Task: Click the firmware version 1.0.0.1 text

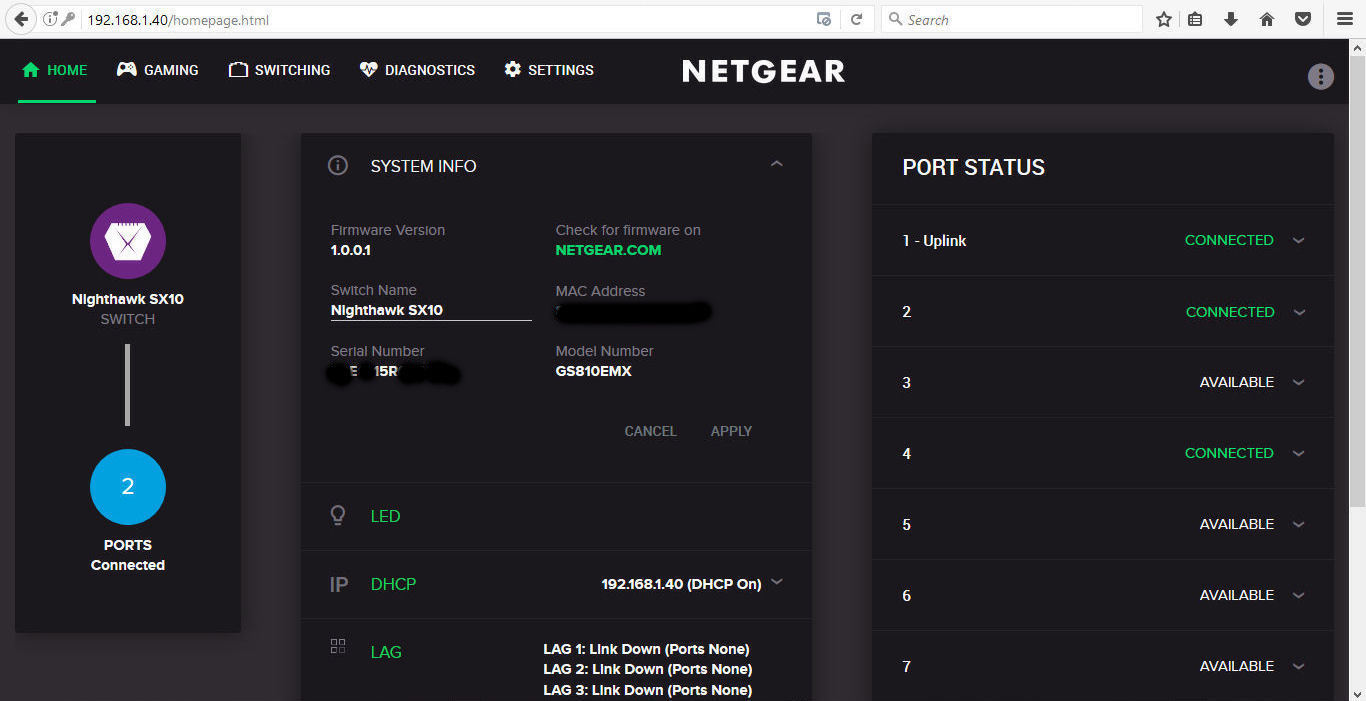Action: tap(351, 250)
